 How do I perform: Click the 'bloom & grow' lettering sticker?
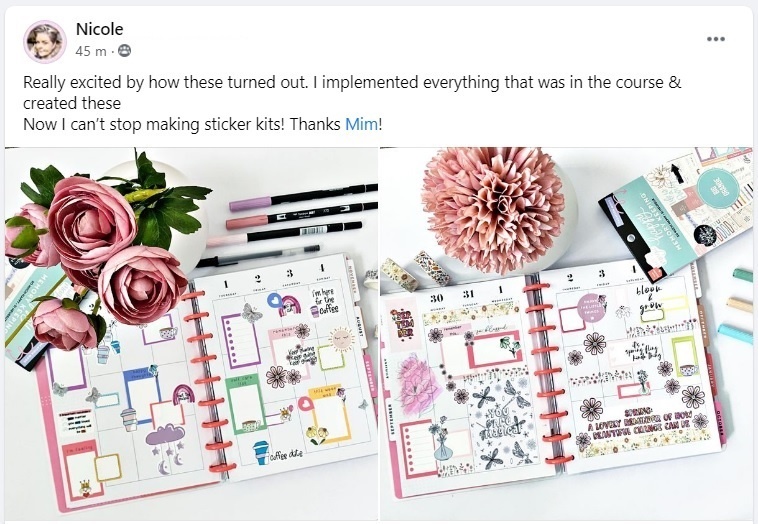click(x=651, y=300)
